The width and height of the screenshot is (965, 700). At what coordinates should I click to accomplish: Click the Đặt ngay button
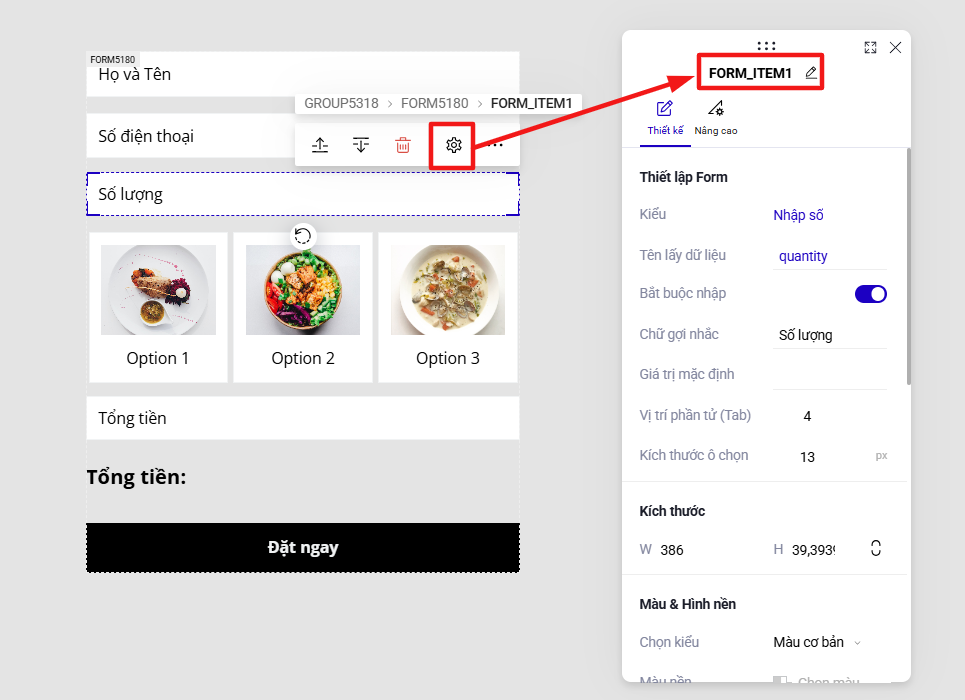coord(303,547)
